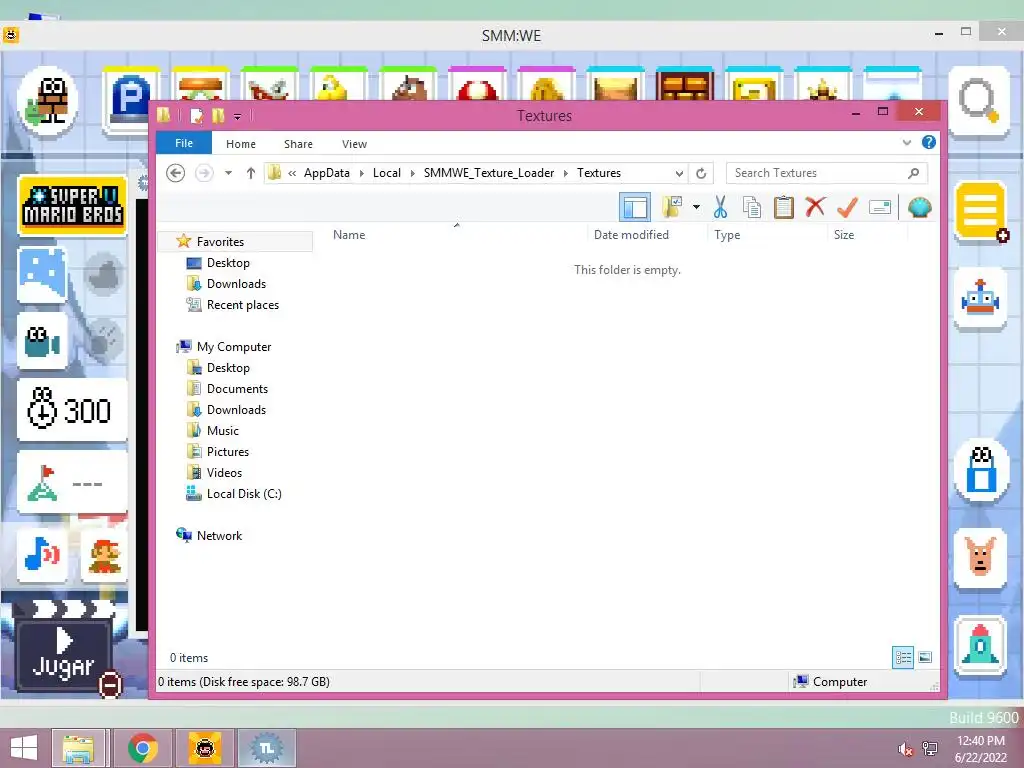The height and width of the screenshot is (768, 1024).
Task: Expand the ribbon with chevron arrow
Action: coord(906,142)
